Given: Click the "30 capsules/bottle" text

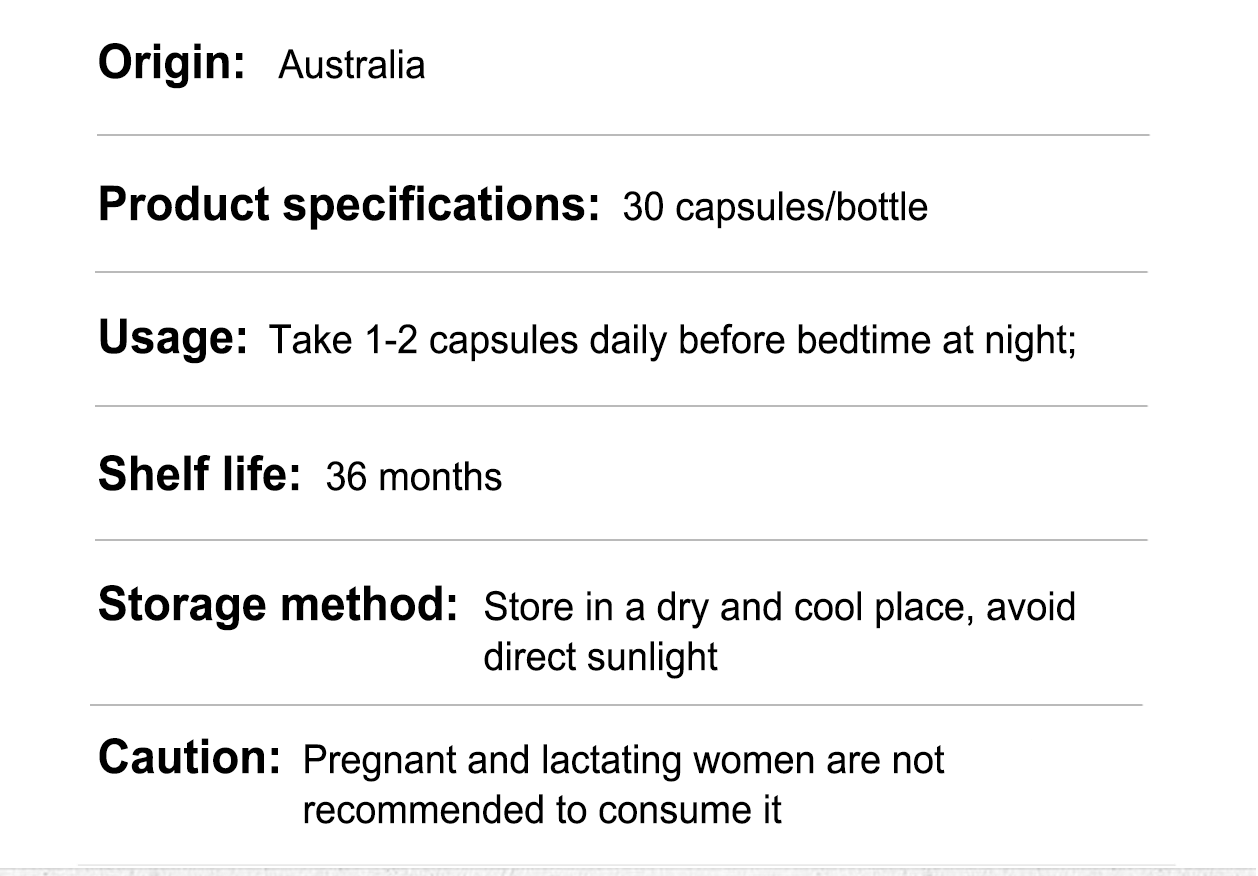Looking at the screenshot, I should (x=774, y=207).
